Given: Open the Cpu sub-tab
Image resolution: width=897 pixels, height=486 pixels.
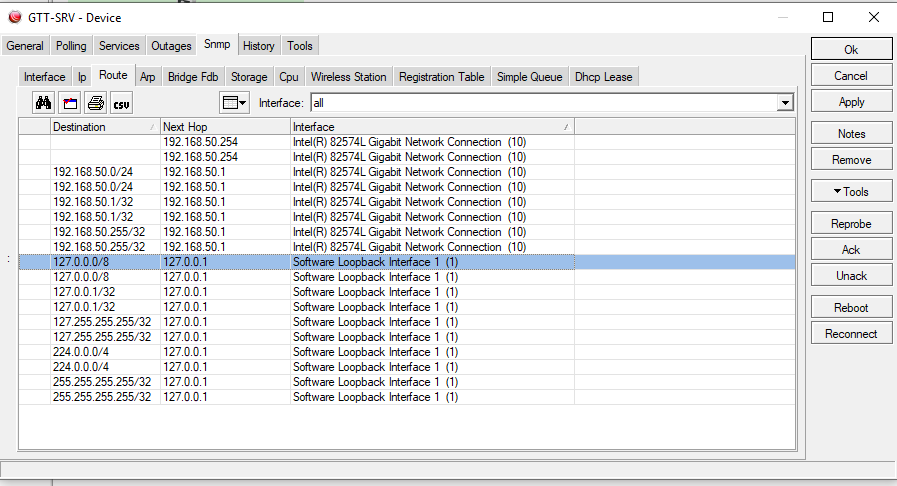Looking at the screenshot, I should click(289, 77).
